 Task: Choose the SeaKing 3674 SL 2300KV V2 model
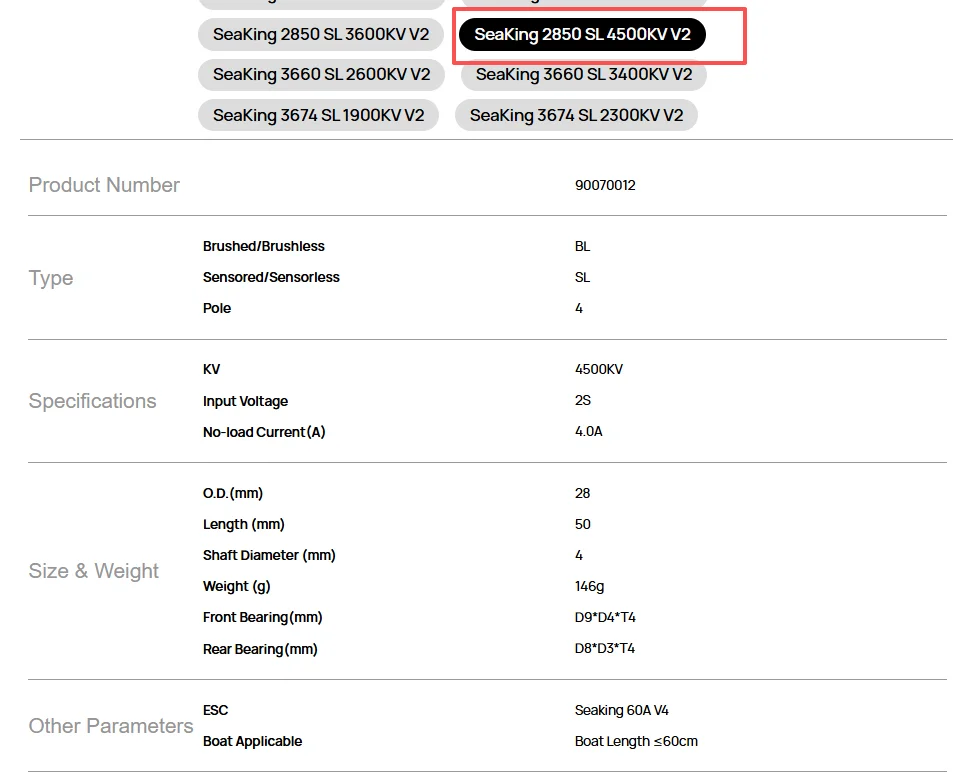pyautogui.click(x=576, y=115)
